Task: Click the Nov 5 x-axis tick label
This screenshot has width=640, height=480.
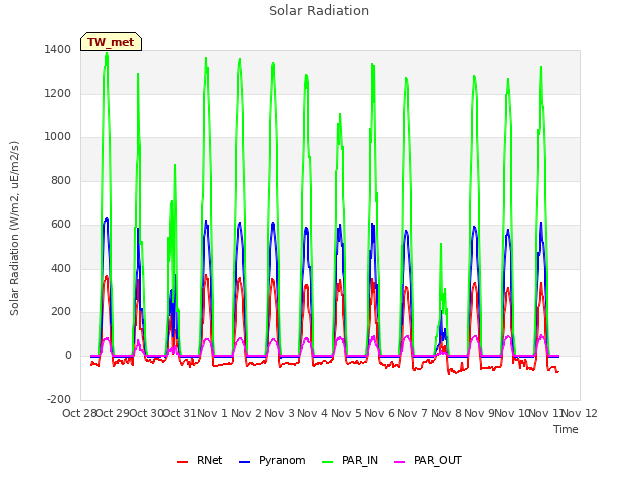Action: tap(346, 413)
